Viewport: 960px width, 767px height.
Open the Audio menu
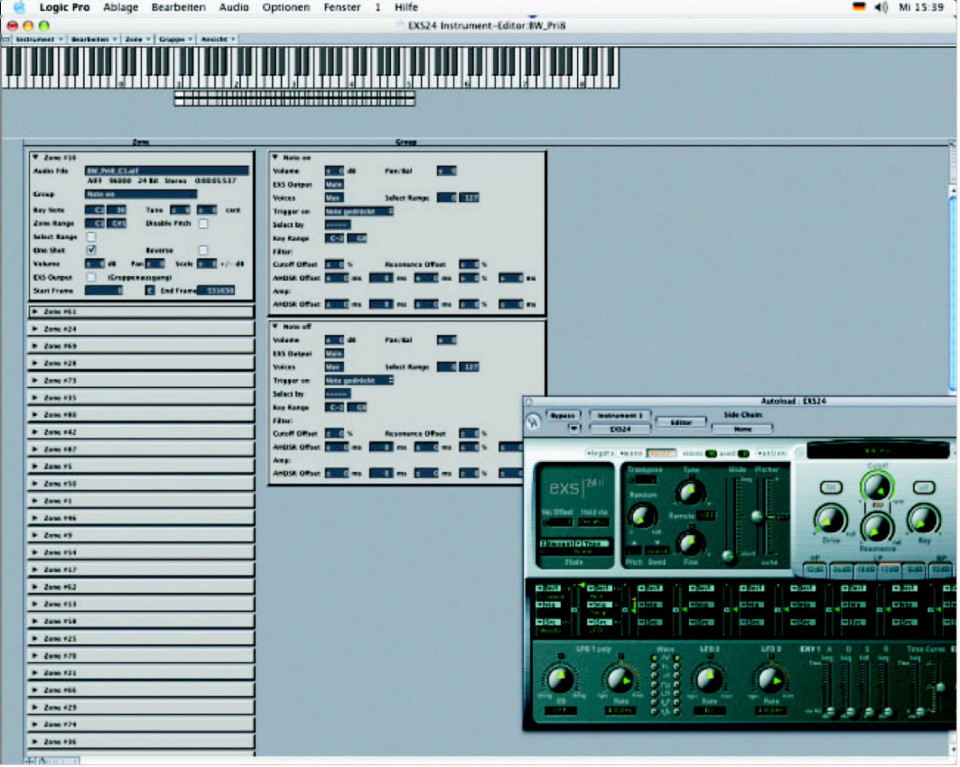click(x=234, y=7)
